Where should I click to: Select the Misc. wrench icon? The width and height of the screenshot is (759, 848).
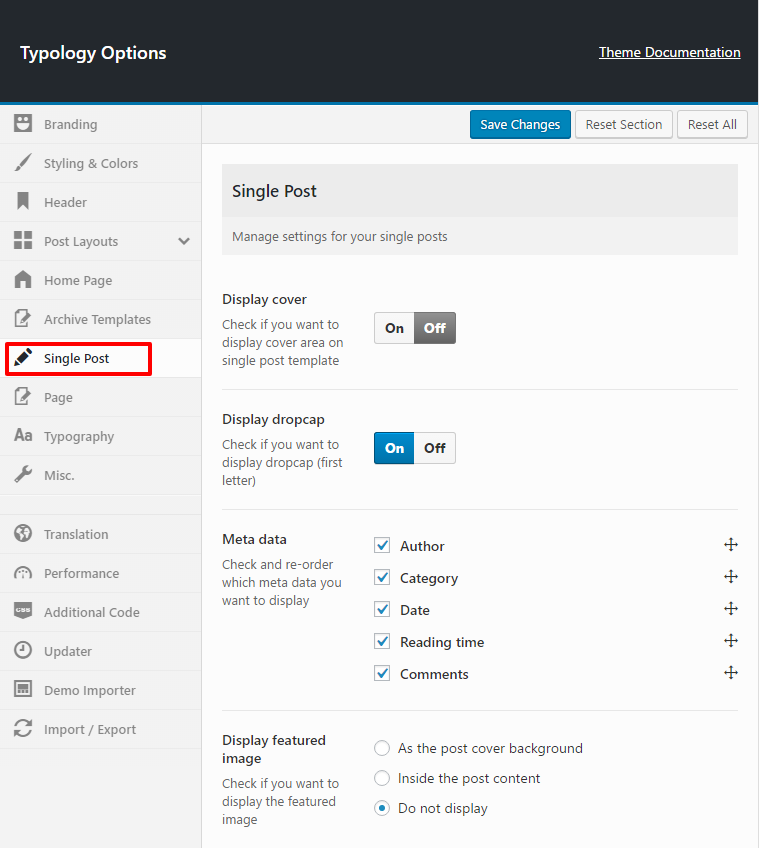(x=22, y=475)
